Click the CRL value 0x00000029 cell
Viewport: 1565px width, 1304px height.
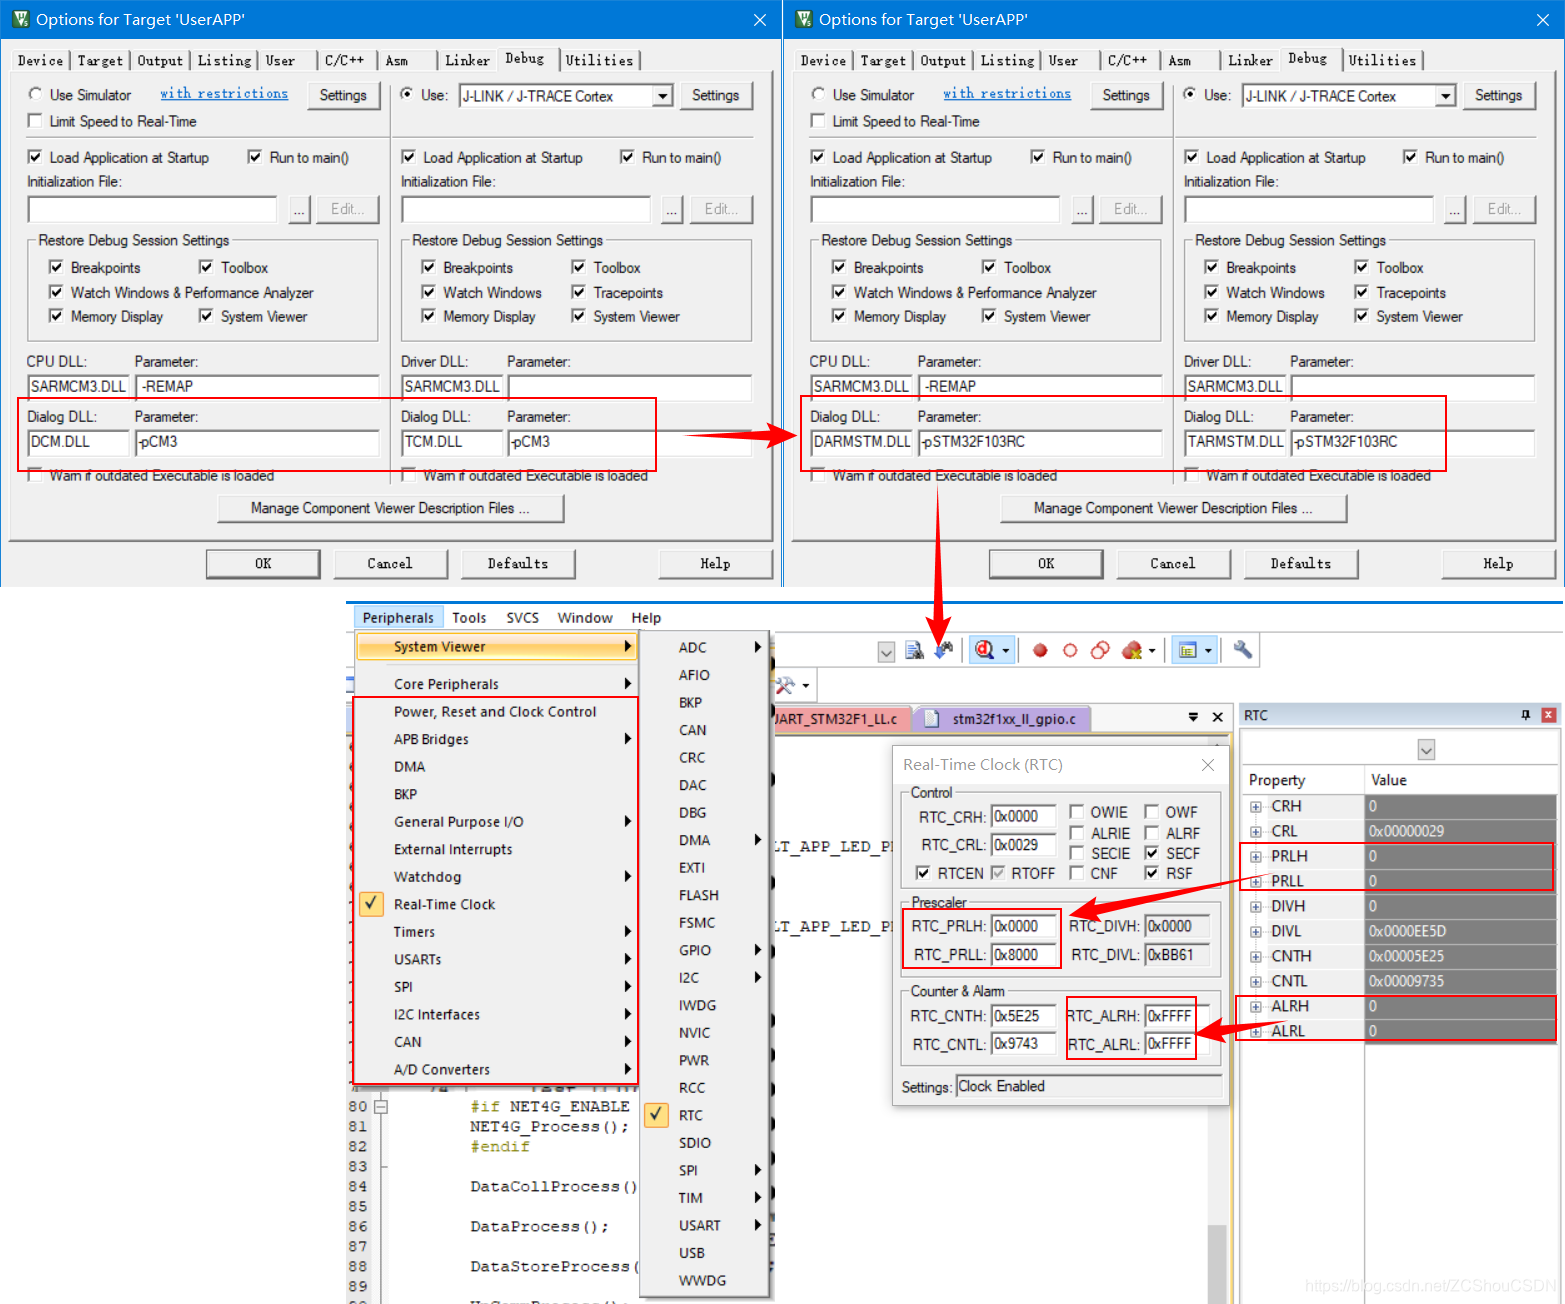click(x=1461, y=831)
